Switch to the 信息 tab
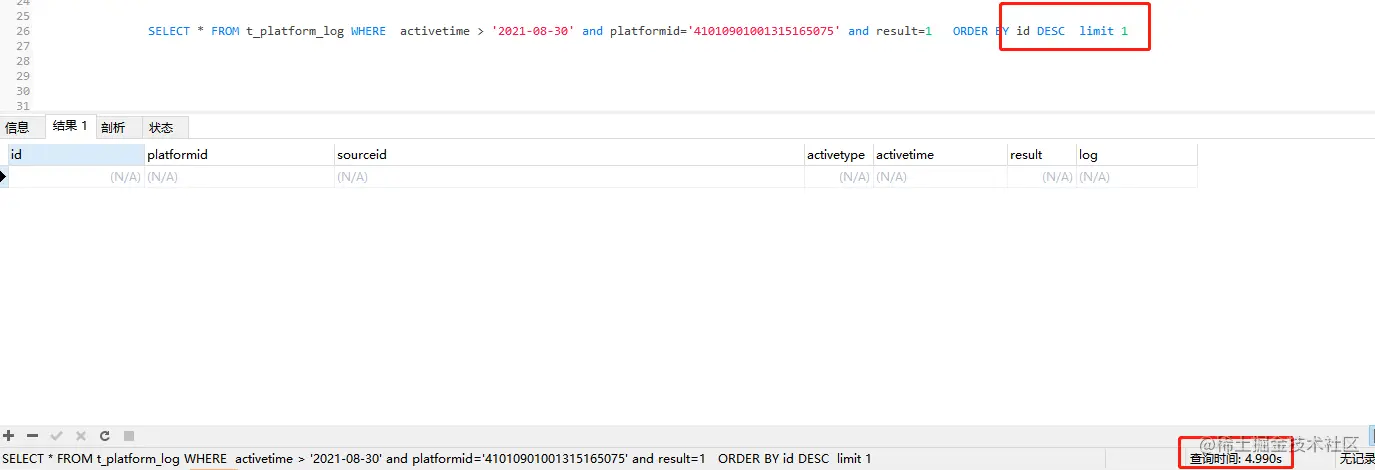 pyautogui.click(x=18, y=127)
